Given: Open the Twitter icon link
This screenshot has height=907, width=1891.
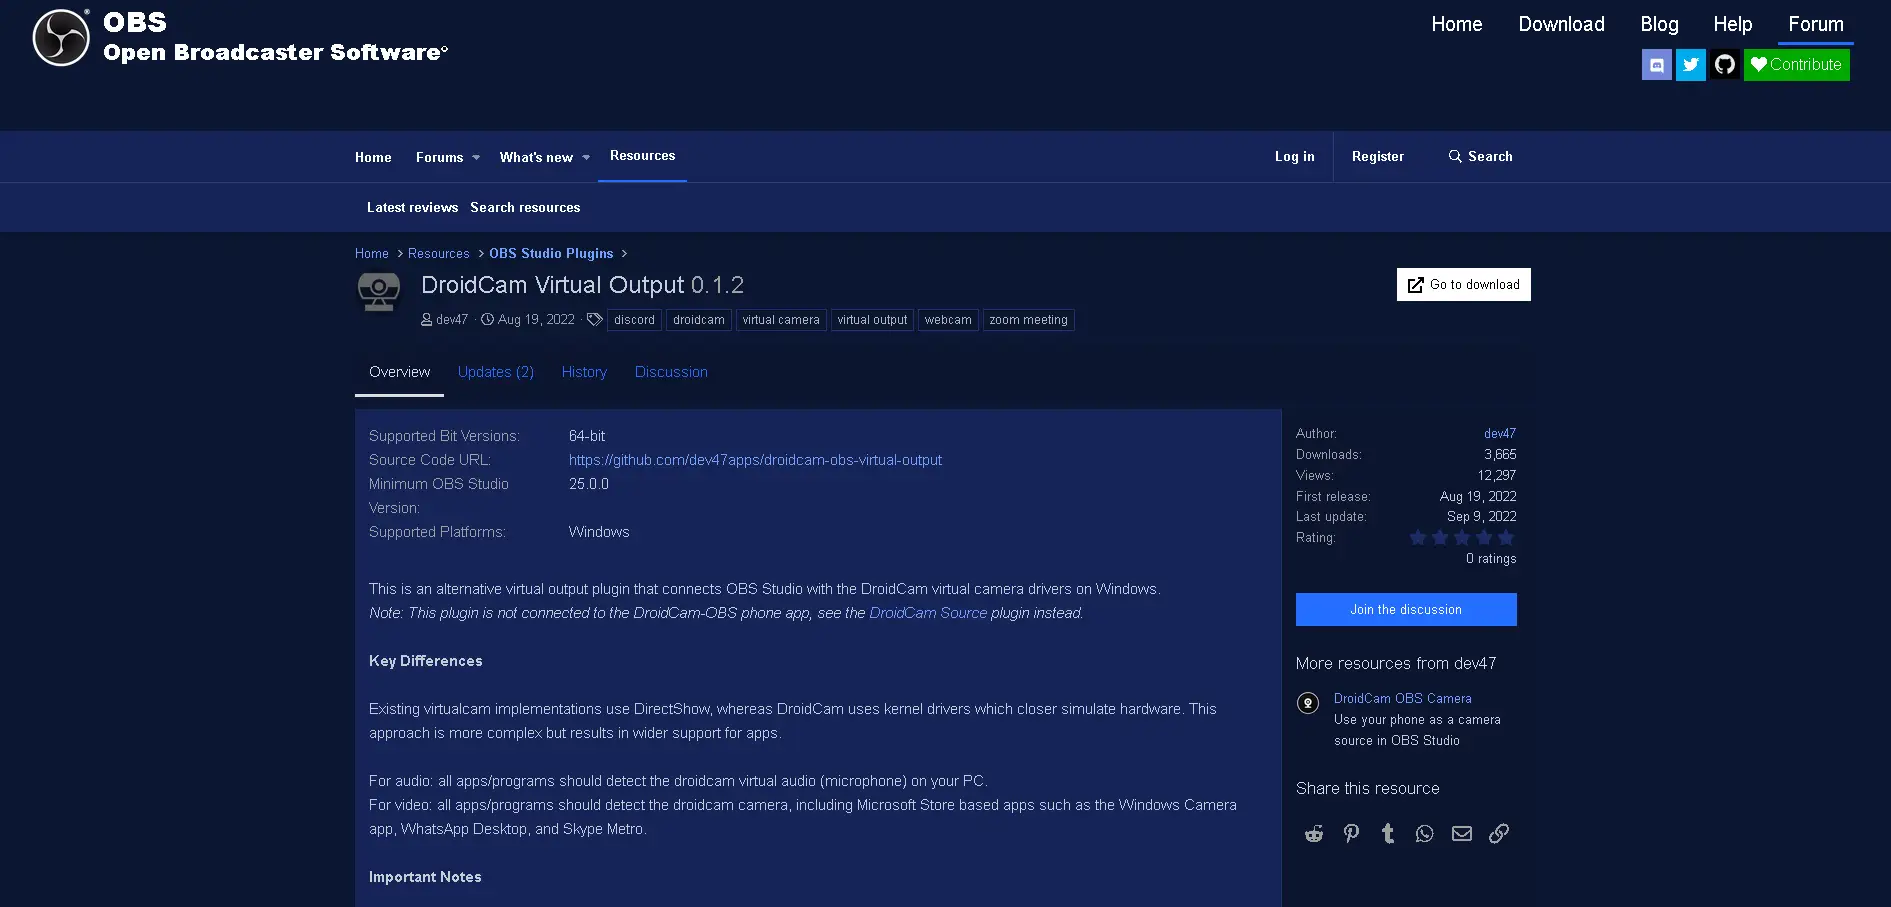Looking at the screenshot, I should tap(1690, 65).
